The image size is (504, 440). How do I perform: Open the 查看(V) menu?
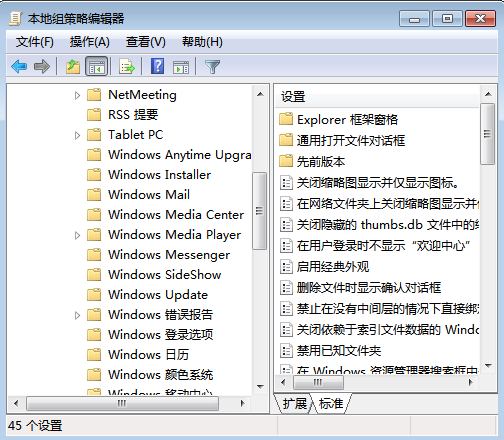pyautogui.click(x=146, y=42)
